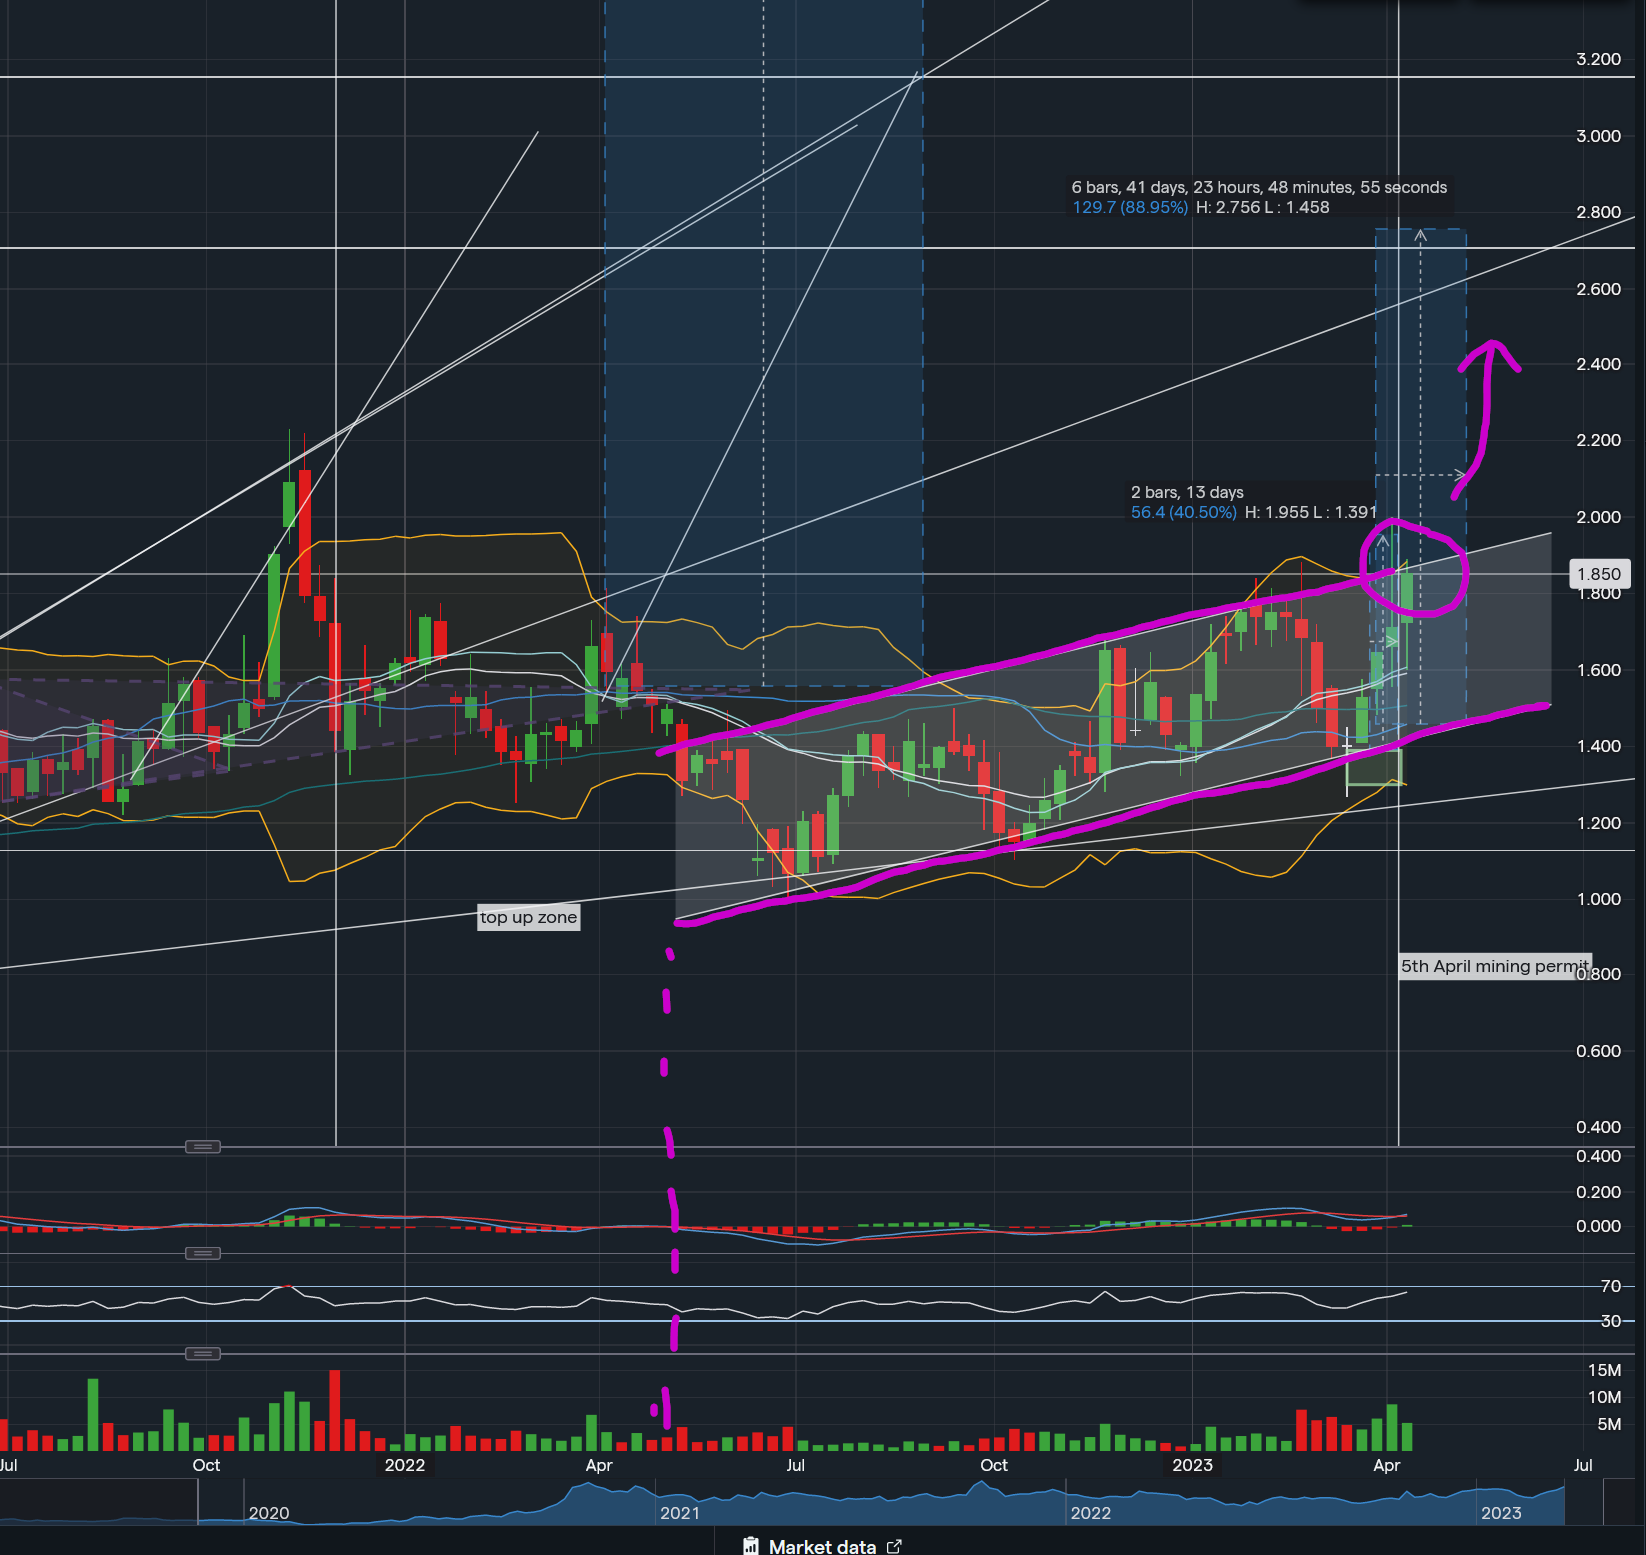Click the 1.850 price label on axis
The image size is (1646, 1555).
coord(1598,574)
